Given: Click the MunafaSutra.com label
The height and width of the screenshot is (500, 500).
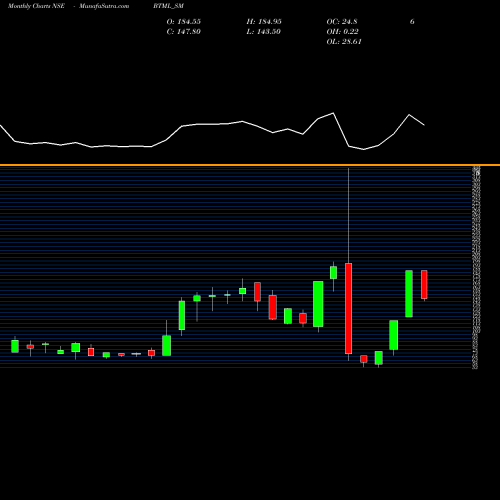Looking at the screenshot, I should tap(104, 6).
